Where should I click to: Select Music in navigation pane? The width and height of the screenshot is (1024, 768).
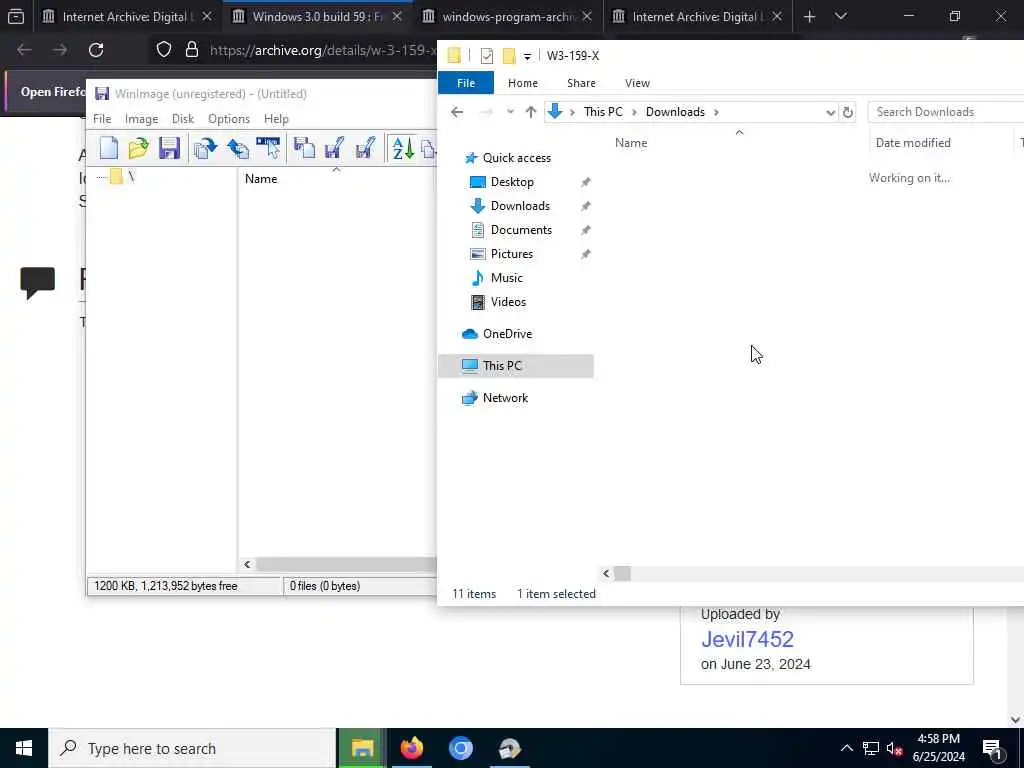[x=506, y=278]
